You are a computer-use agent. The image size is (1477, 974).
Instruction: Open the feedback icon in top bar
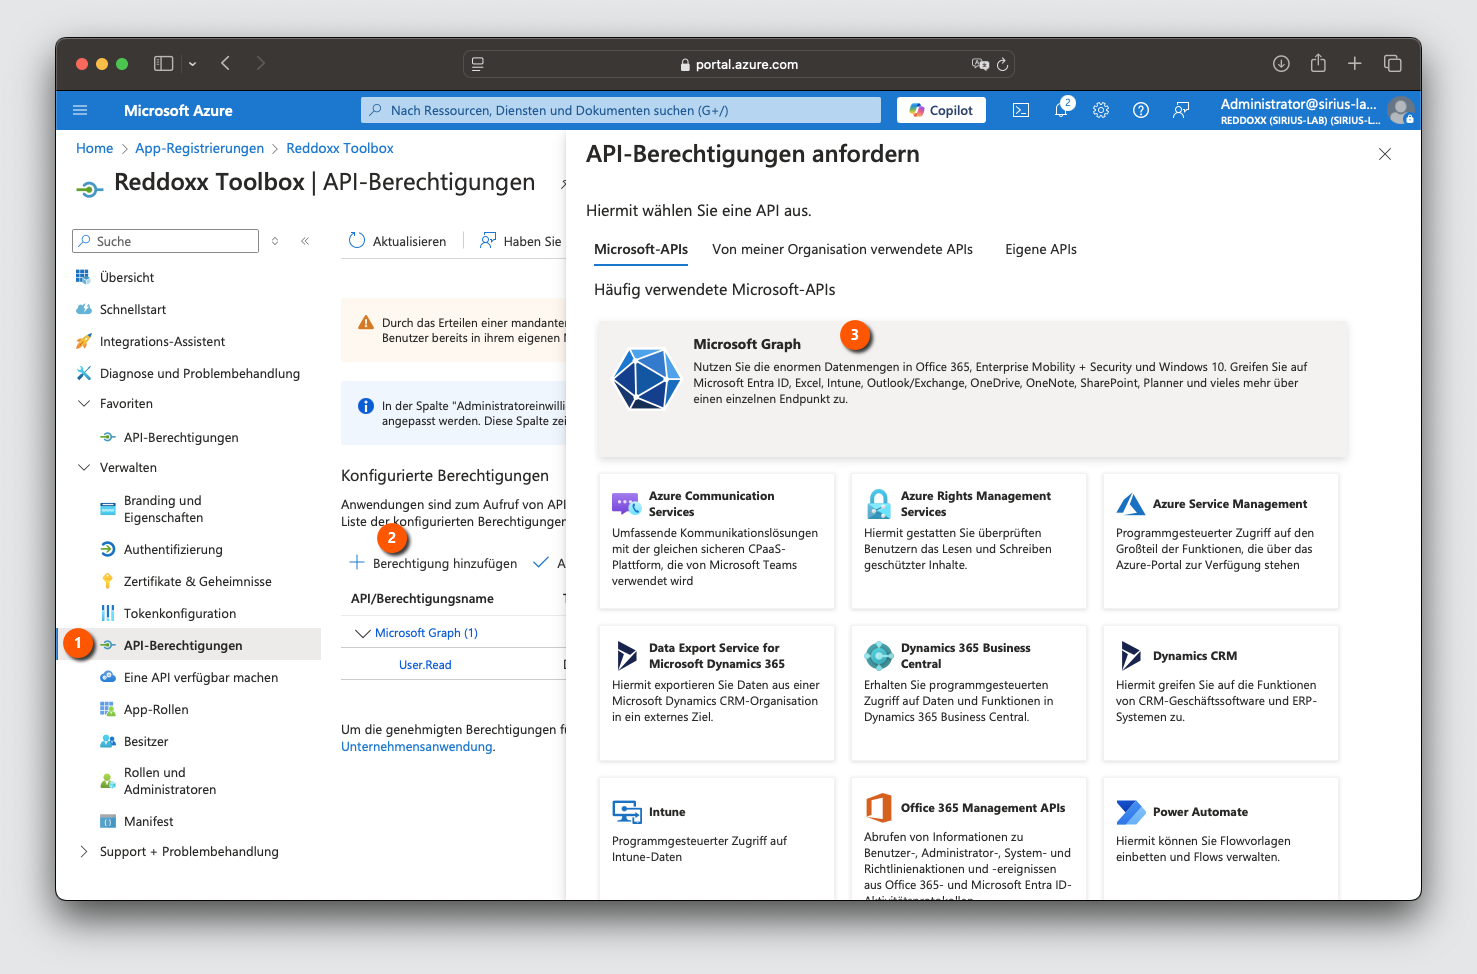(1181, 110)
